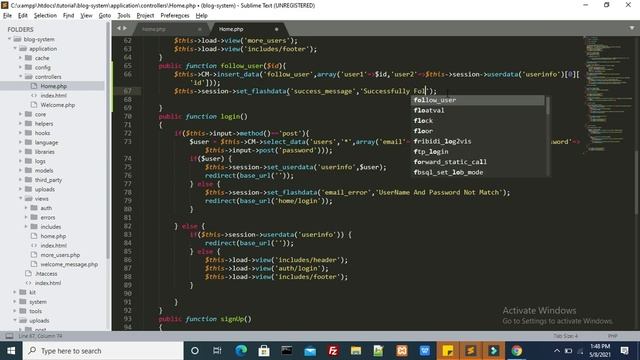Open the Goto menu
Viewport: 640px width, 360px height.
tap(104, 16)
